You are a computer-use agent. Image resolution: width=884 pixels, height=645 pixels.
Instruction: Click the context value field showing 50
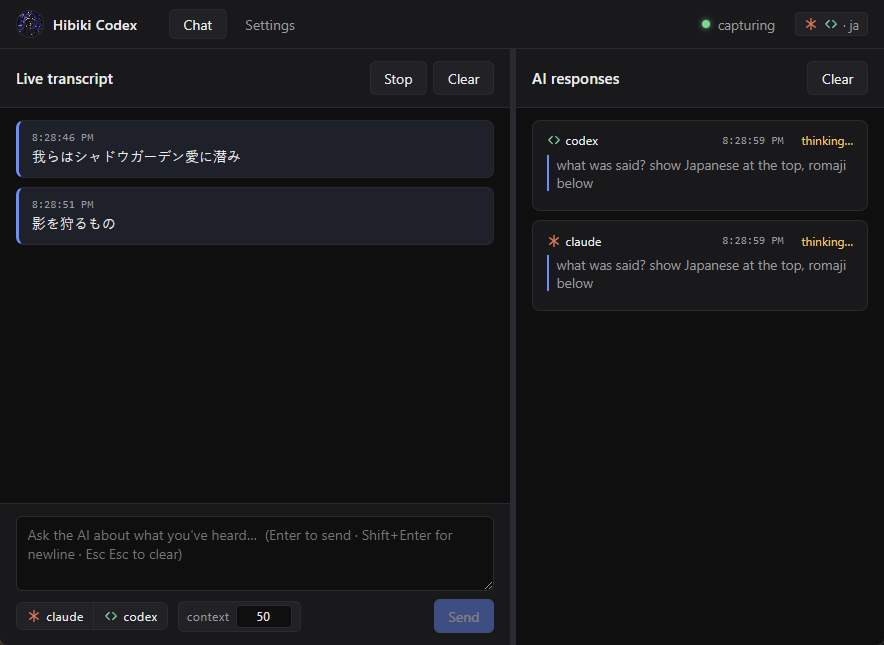pos(264,616)
